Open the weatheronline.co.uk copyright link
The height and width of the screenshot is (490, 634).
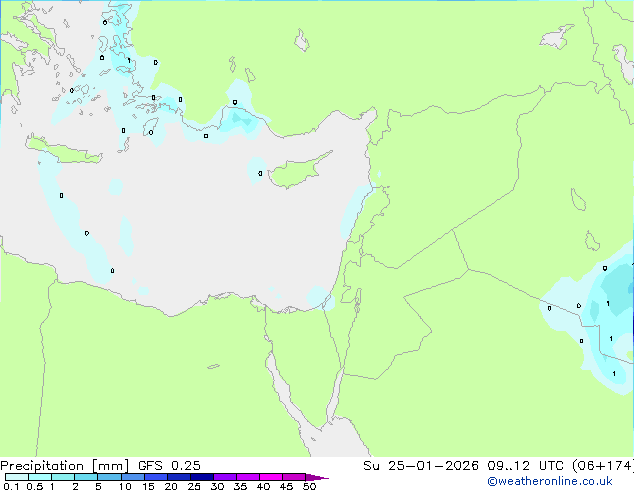pos(550,481)
